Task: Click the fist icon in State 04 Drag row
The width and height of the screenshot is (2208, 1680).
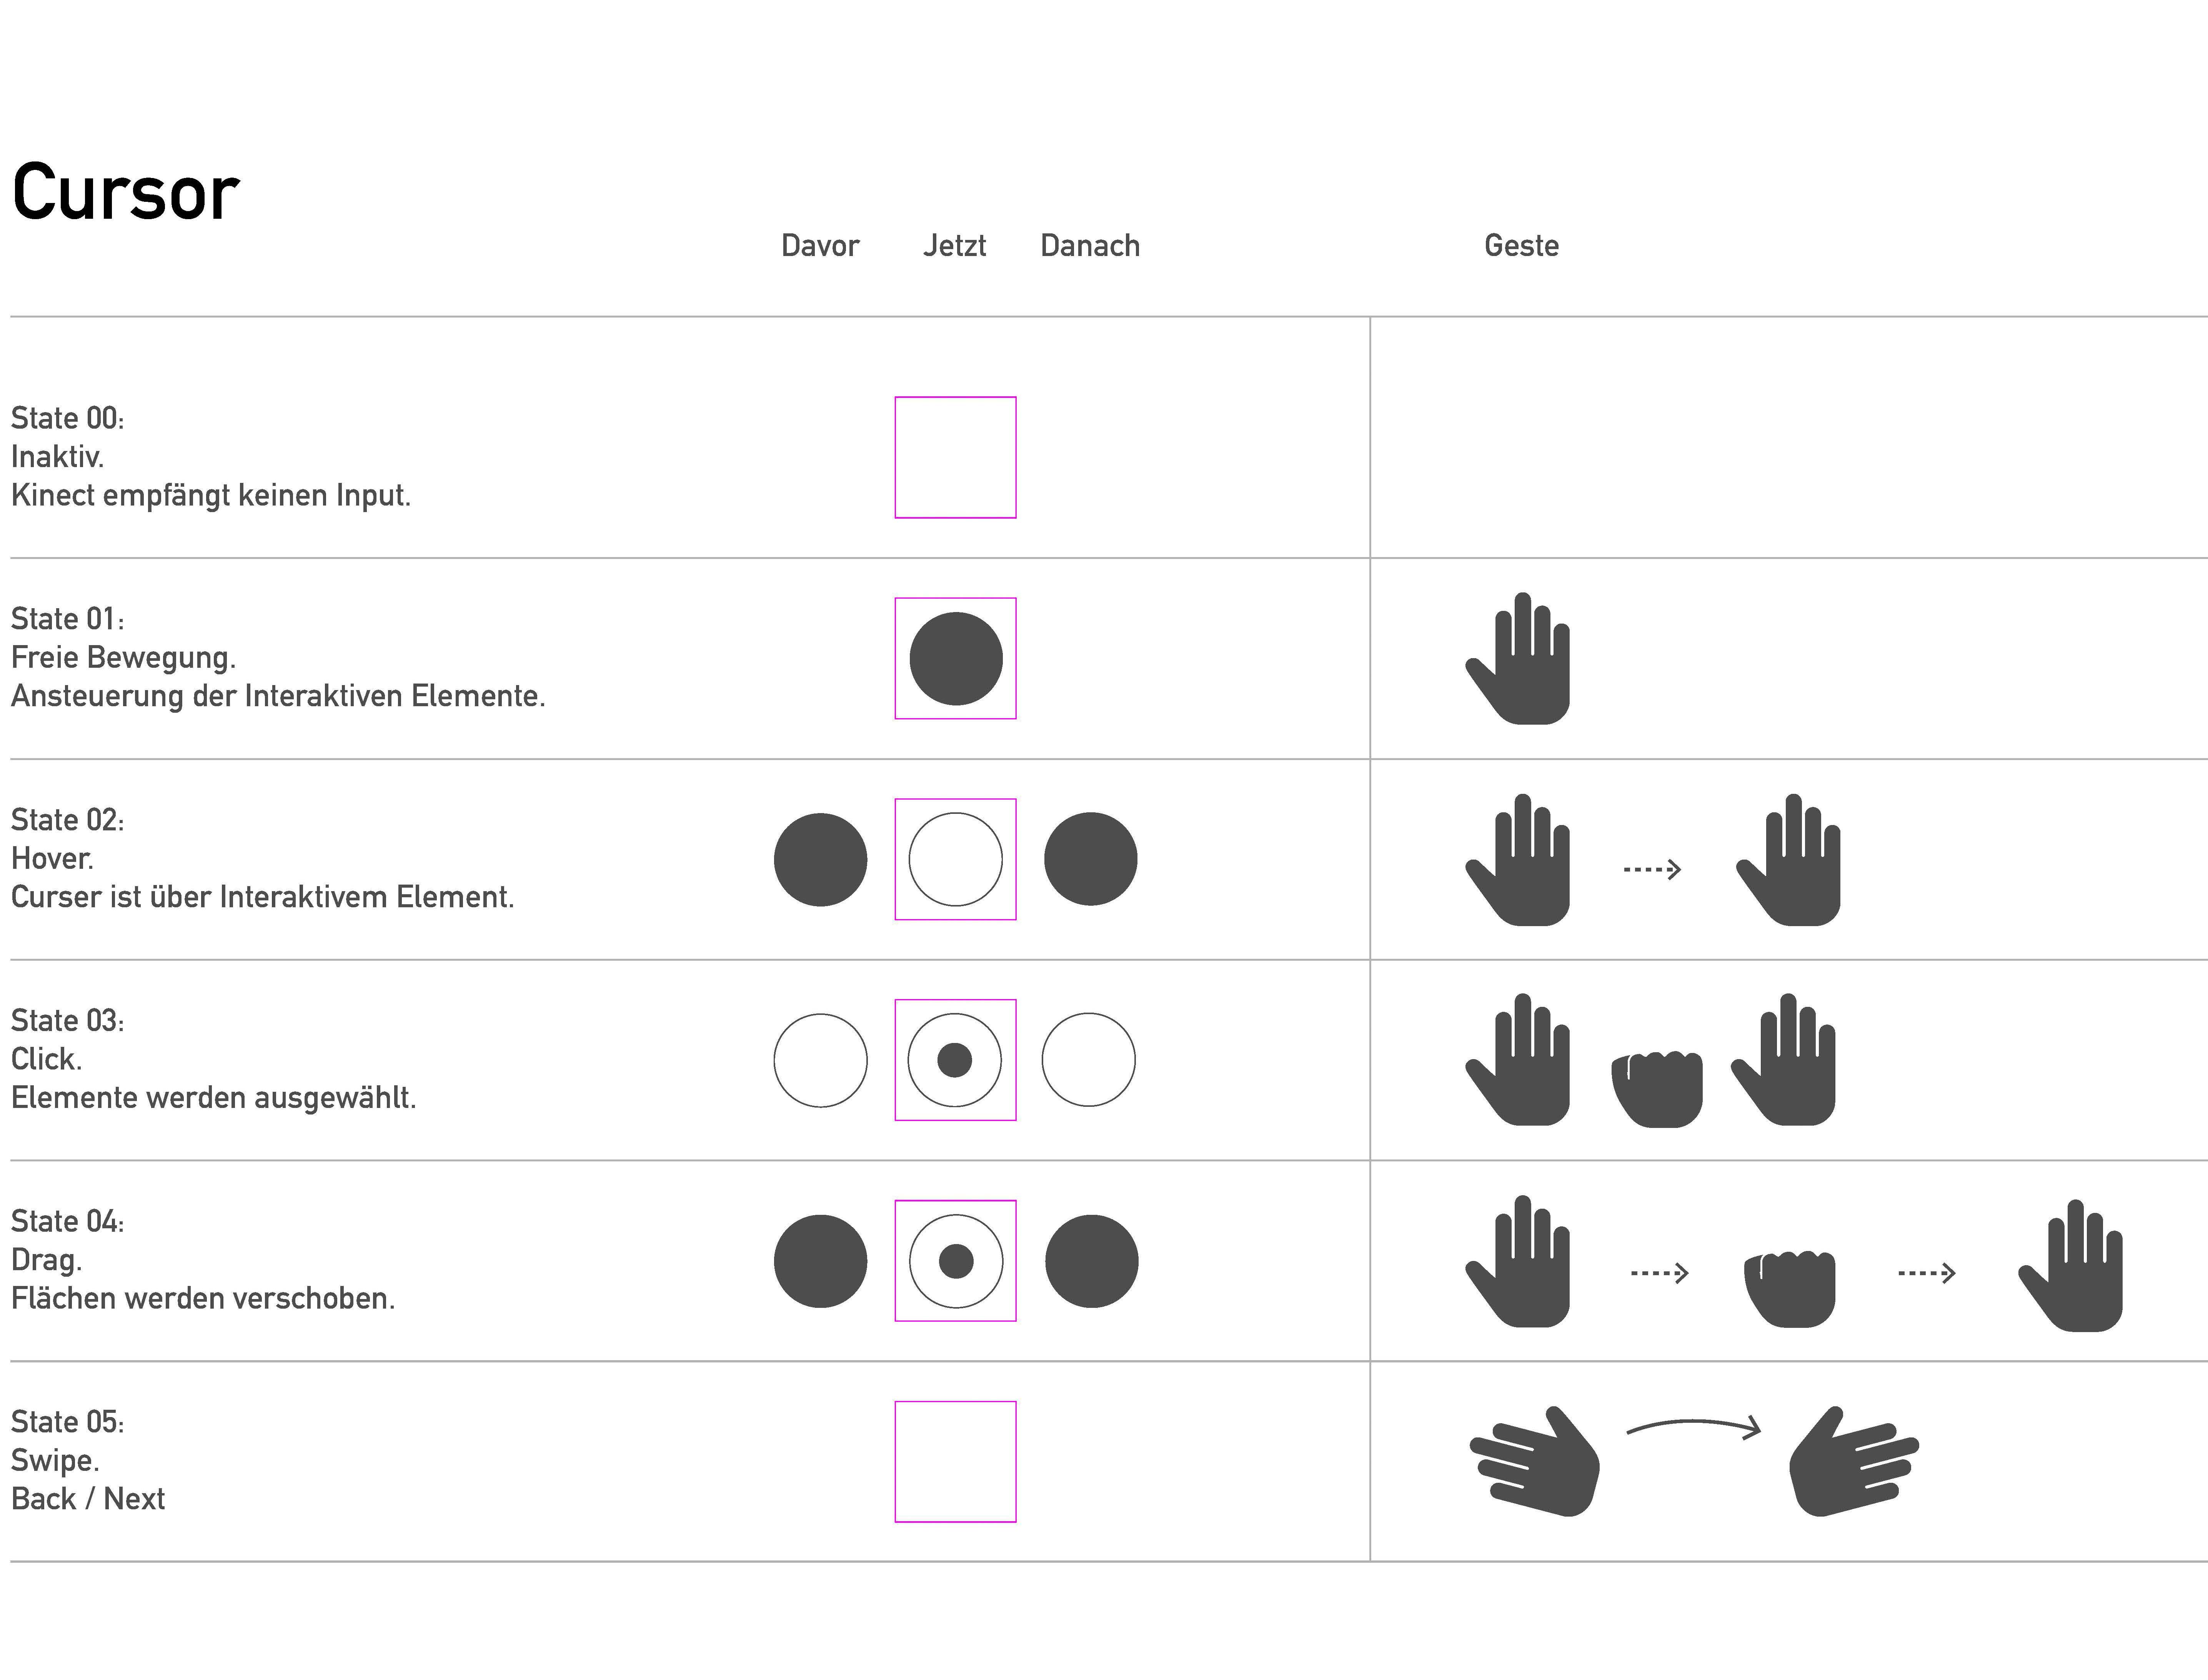Action: tap(1790, 1289)
